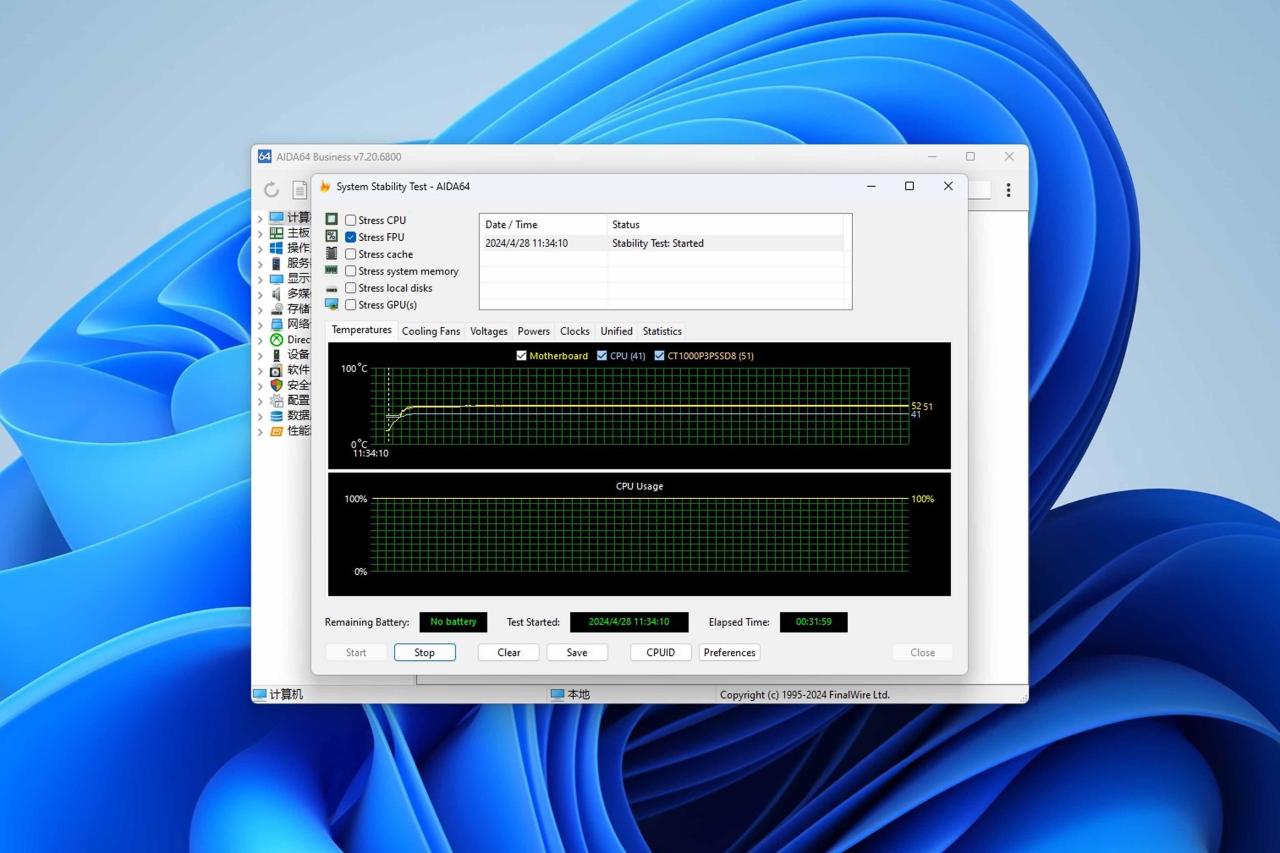This screenshot has height=853, width=1280.
Task: Select the 多媒体 speaker icon in the tree
Action: point(277,294)
